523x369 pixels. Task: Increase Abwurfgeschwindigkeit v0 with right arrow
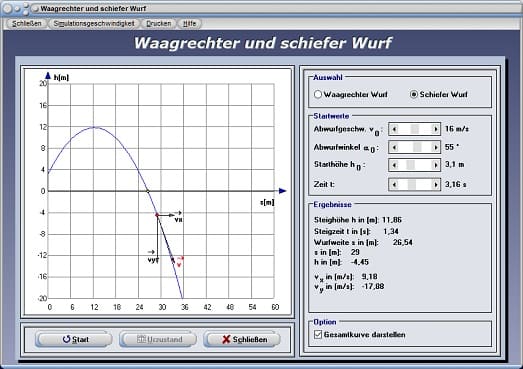click(x=435, y=129)
